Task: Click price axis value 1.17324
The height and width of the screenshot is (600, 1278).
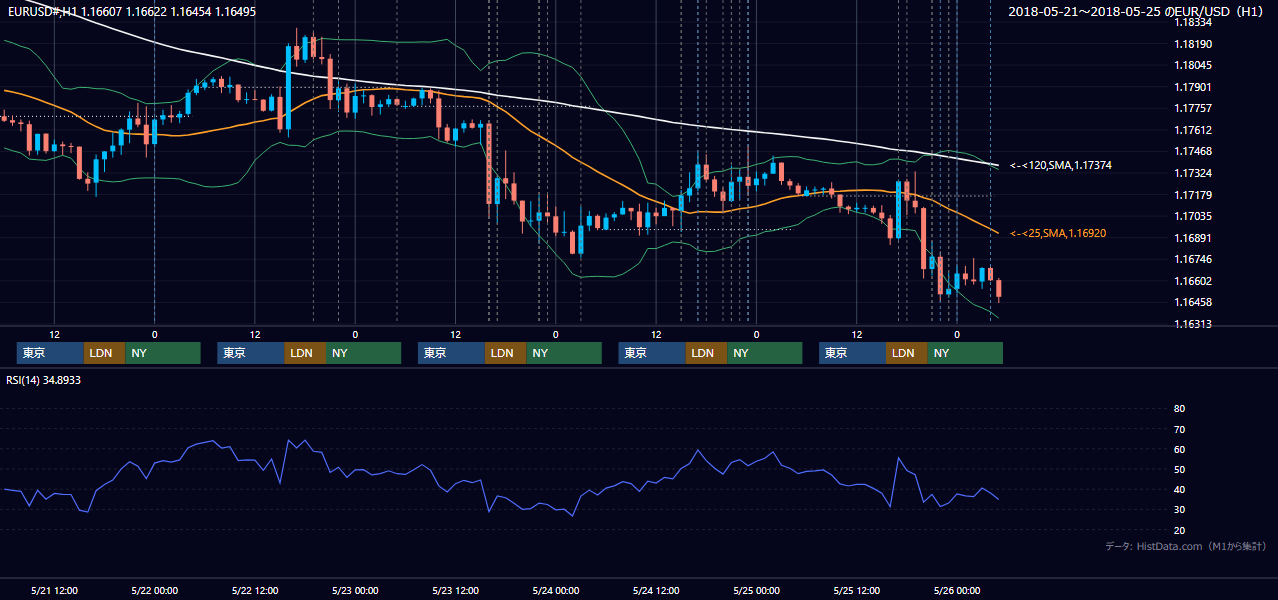Action: 1192,173
